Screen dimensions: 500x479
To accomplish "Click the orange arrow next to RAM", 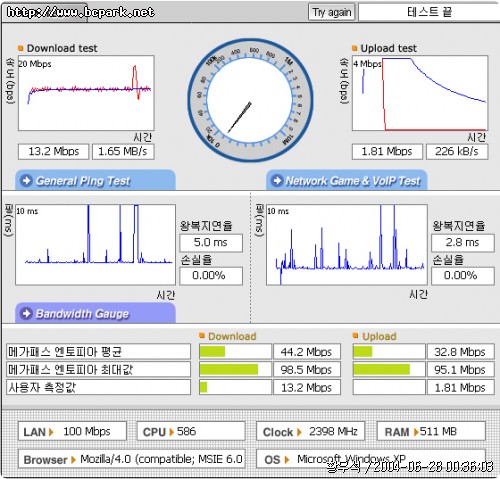I will [416, 432].
